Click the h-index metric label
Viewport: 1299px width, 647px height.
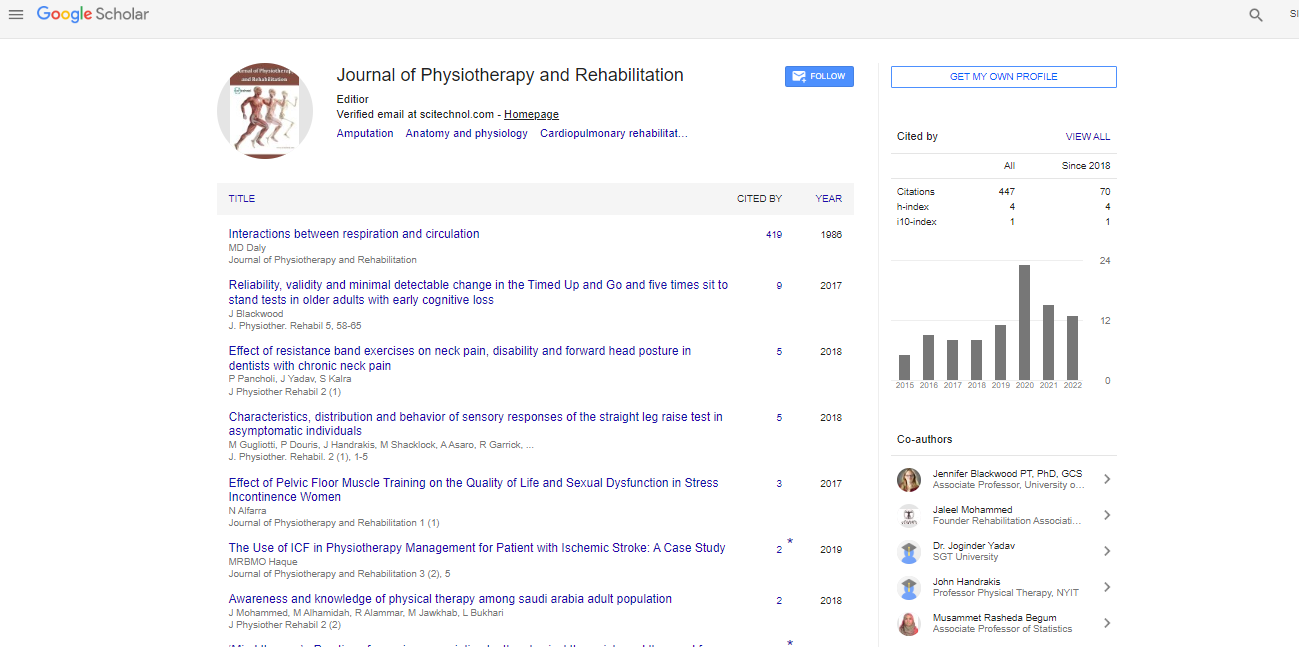[913, 207]
